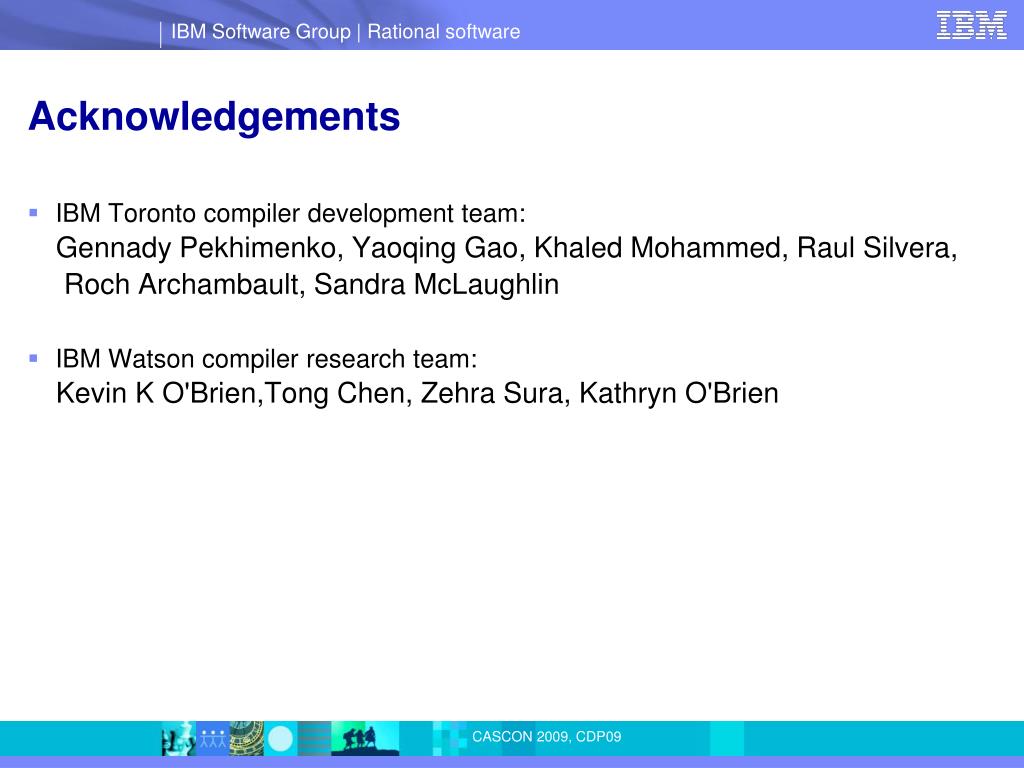Select the name "Gennady Pekhimenko"
1024x768 pixels.
click(196, 248)
